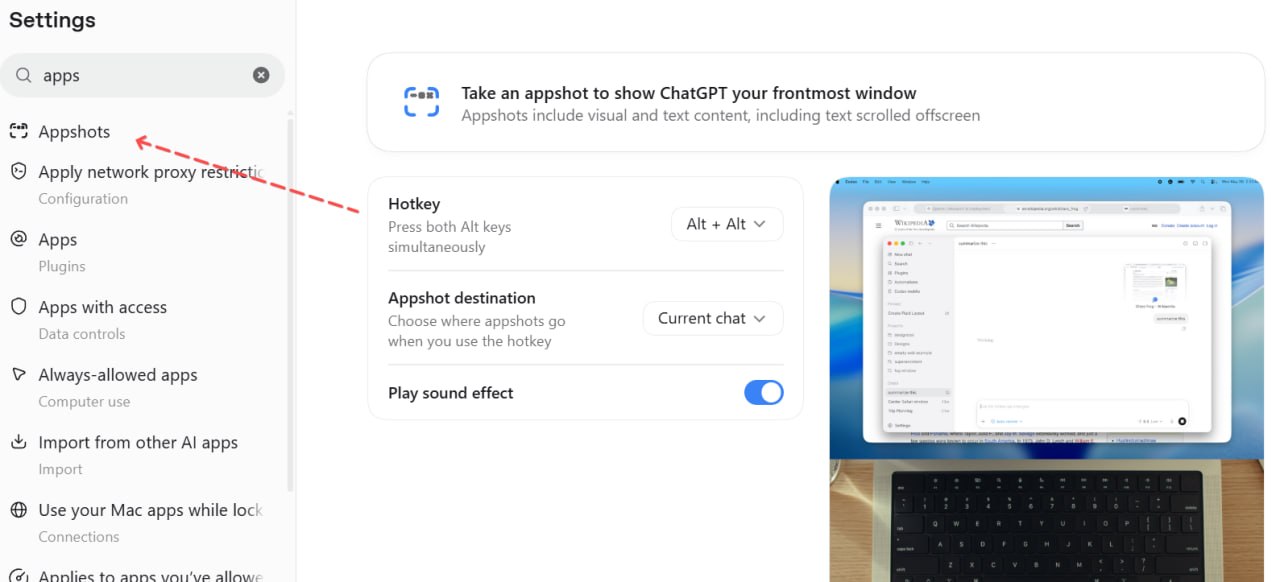The width and height of the screenshot is (1280, 582).
Task: Click the 'Plugins' category label
Action: pos(62,267)
